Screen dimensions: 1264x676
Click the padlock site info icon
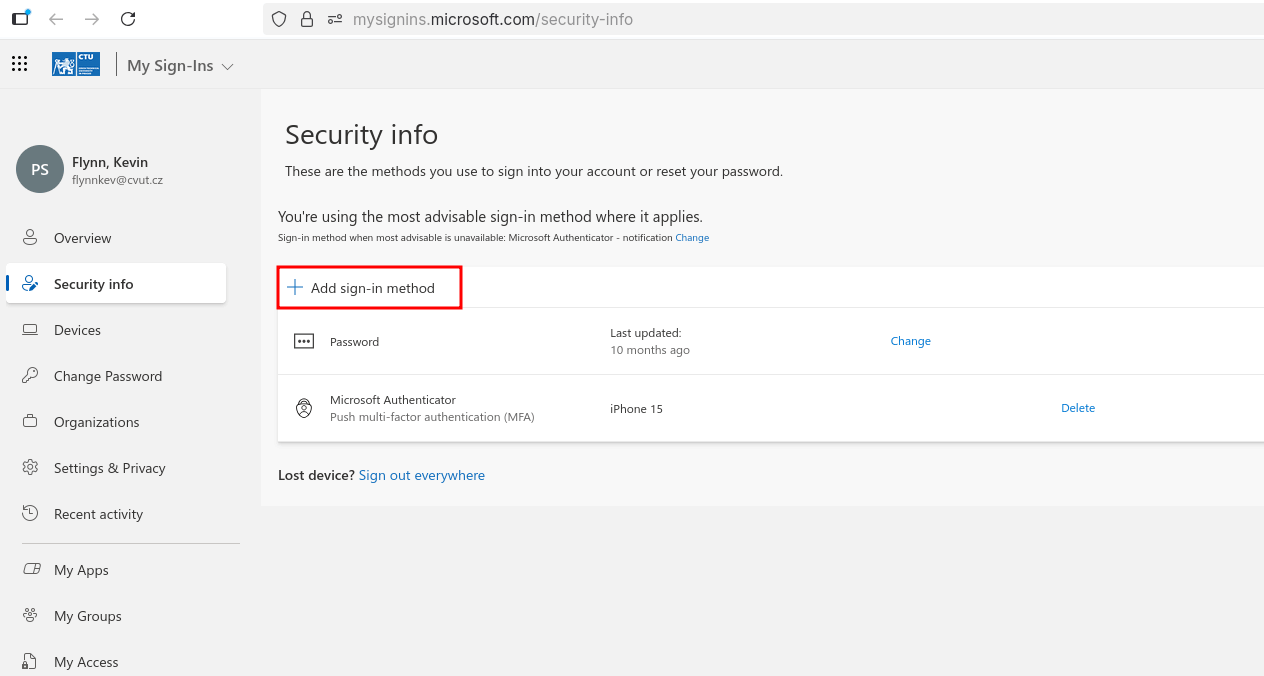click(307, 19)
